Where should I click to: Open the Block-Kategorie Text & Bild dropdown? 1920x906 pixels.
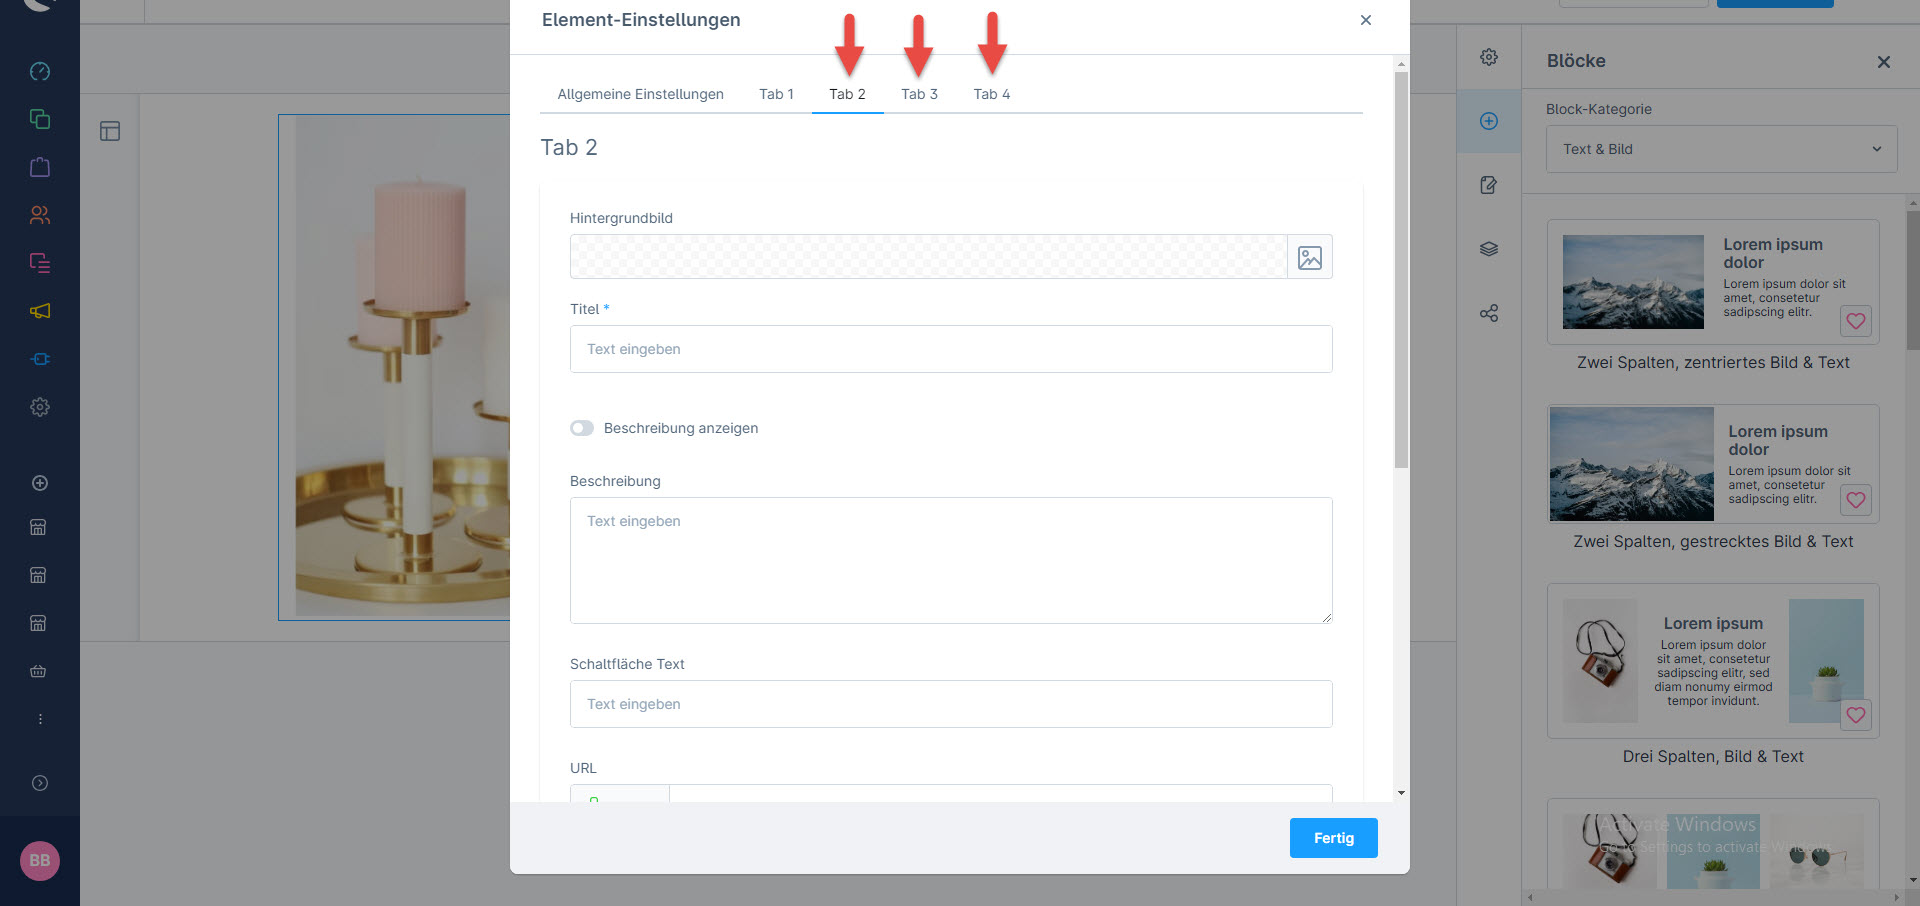(x=1720, y=149)
